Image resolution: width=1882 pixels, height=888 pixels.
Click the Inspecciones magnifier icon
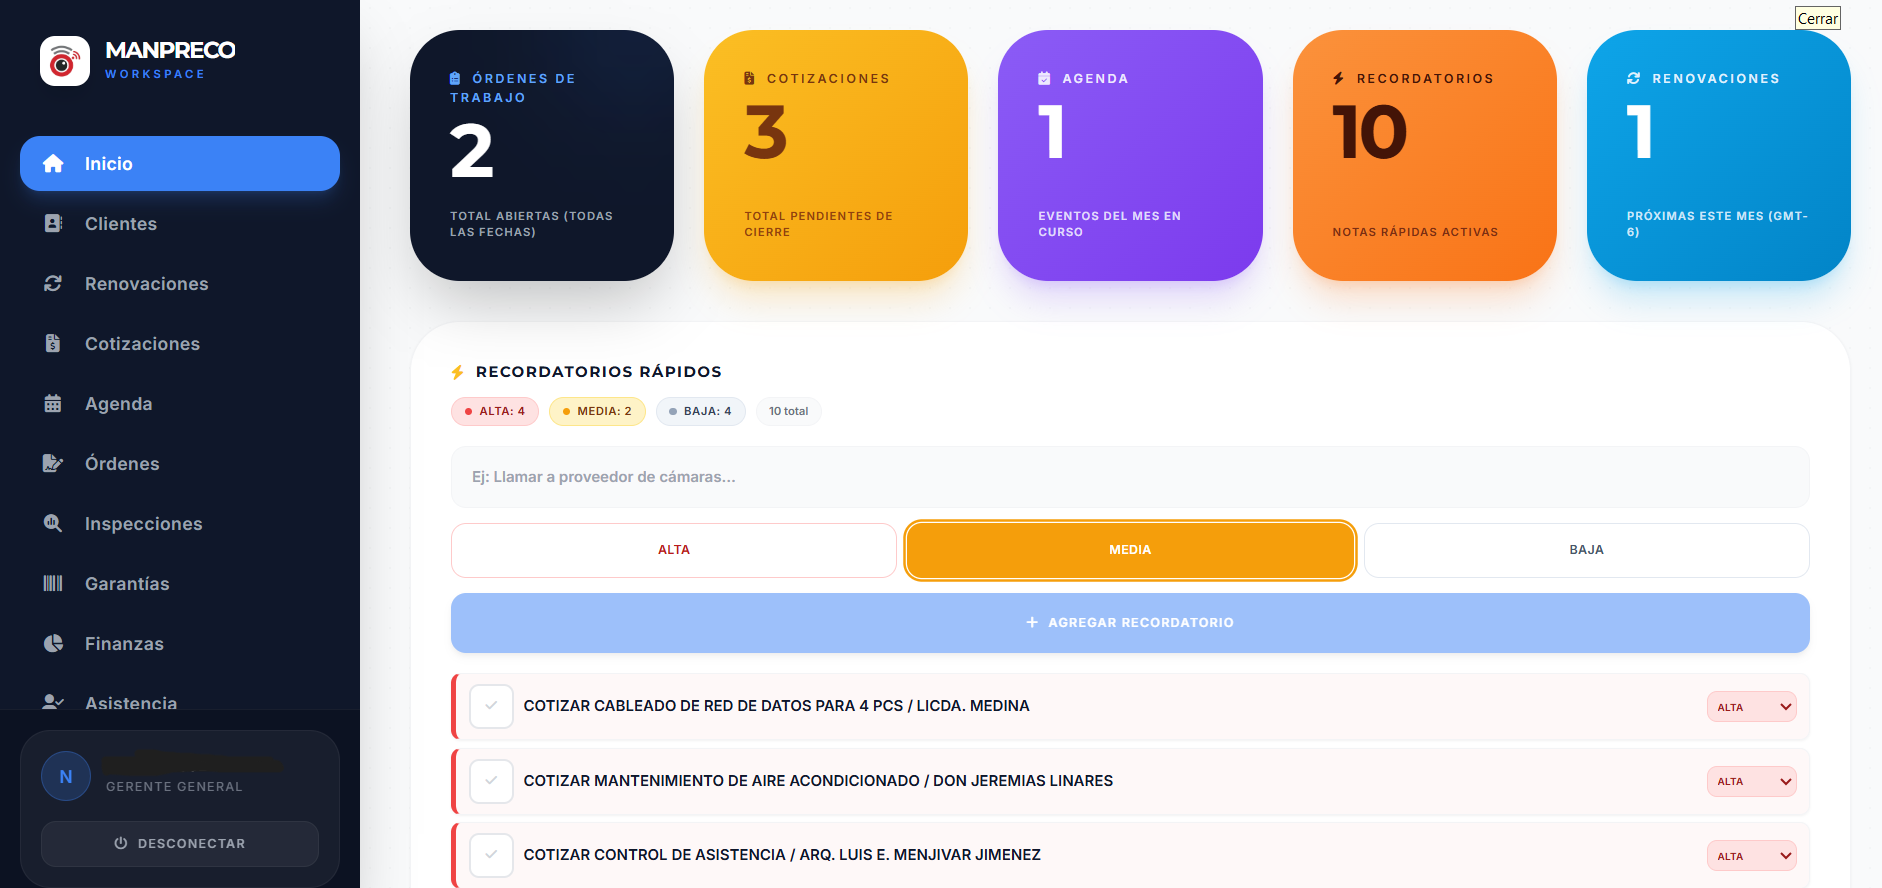pyautogui.click(x=53, y=523)
